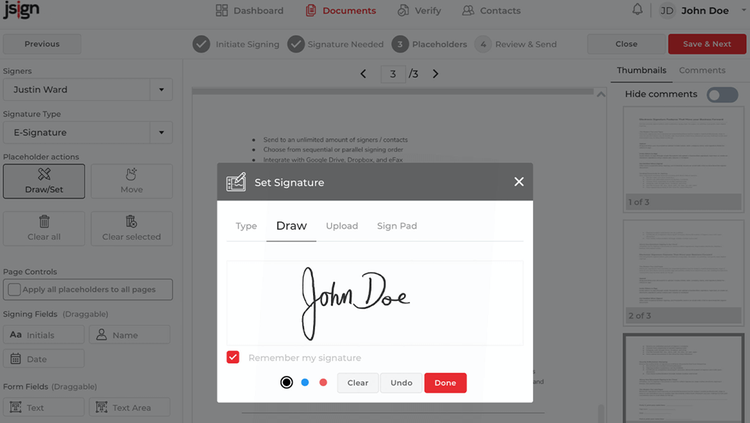Open the Comments tab

pos(702,70)
